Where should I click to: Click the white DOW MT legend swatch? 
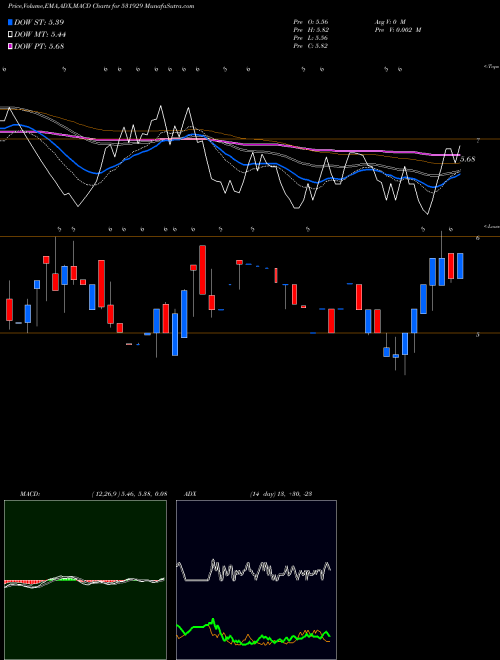[x=10, y=35]
